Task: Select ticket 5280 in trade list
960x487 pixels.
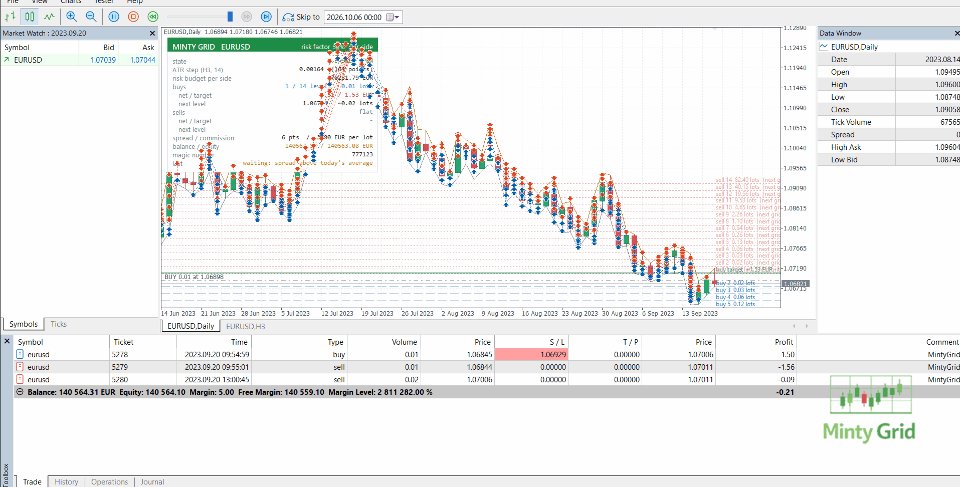Action: [487, 379]
